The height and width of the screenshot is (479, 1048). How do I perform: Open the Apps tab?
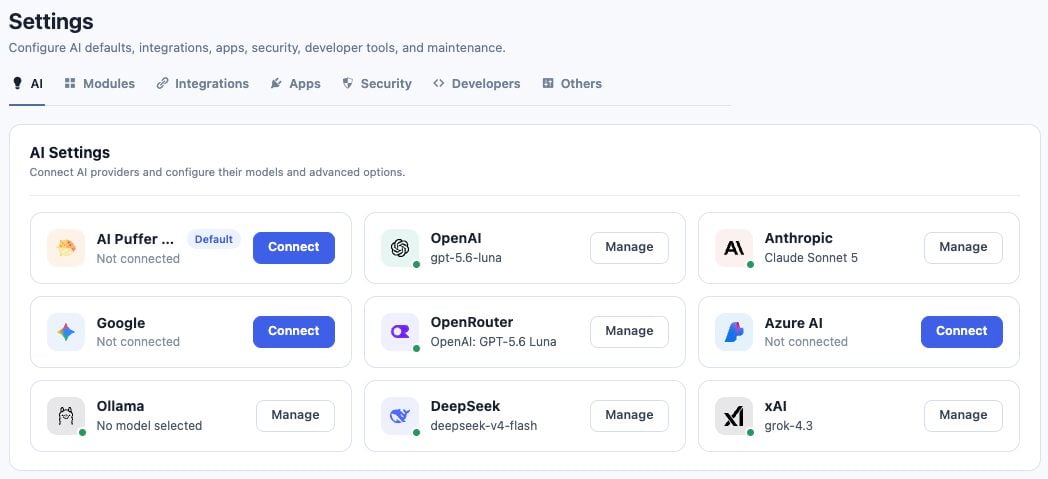pyautogui.click(x=295, y=84)
